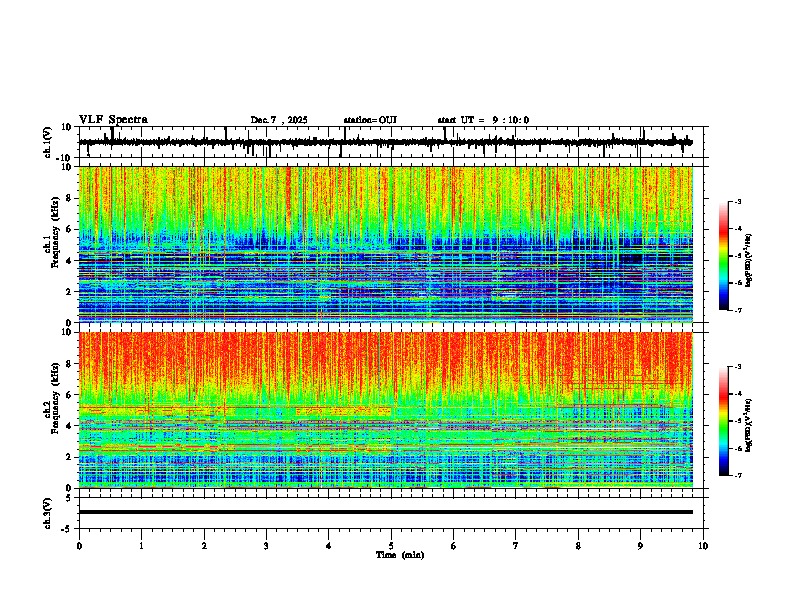
Task: Click the time axis tick label 9
Action: [x=640, y=546]
